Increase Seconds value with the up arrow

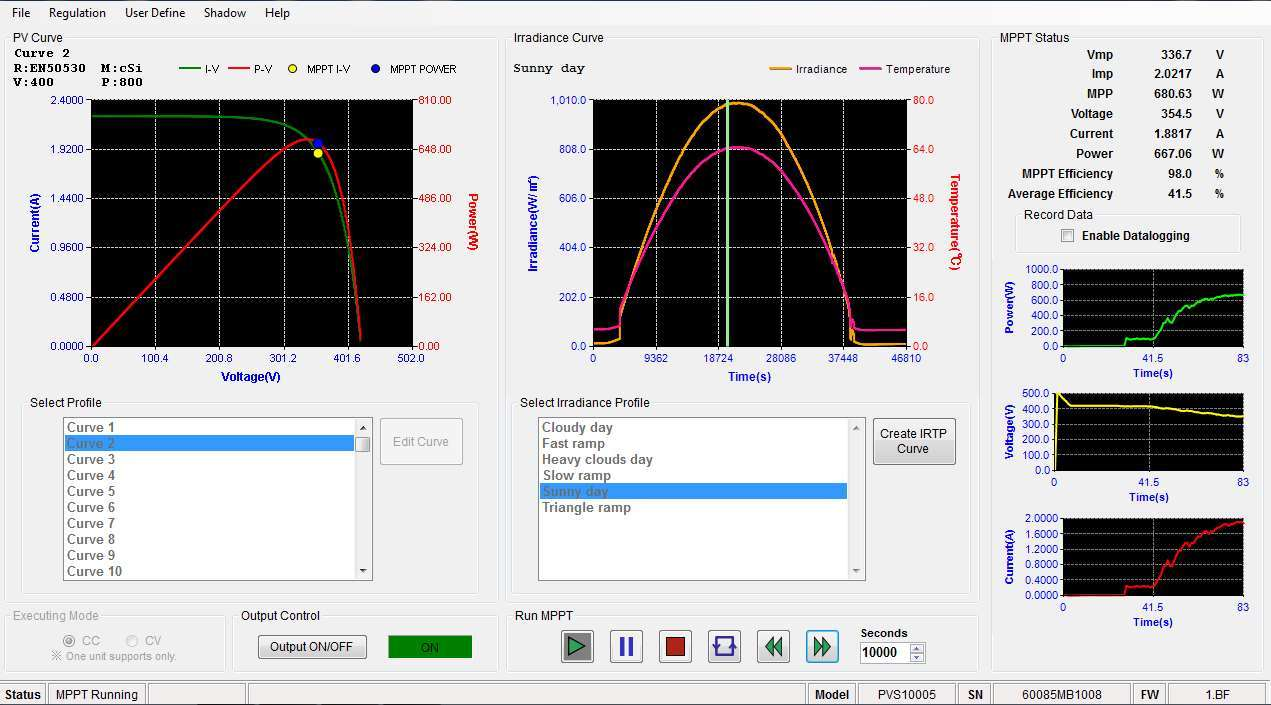[x=917, y=648]
